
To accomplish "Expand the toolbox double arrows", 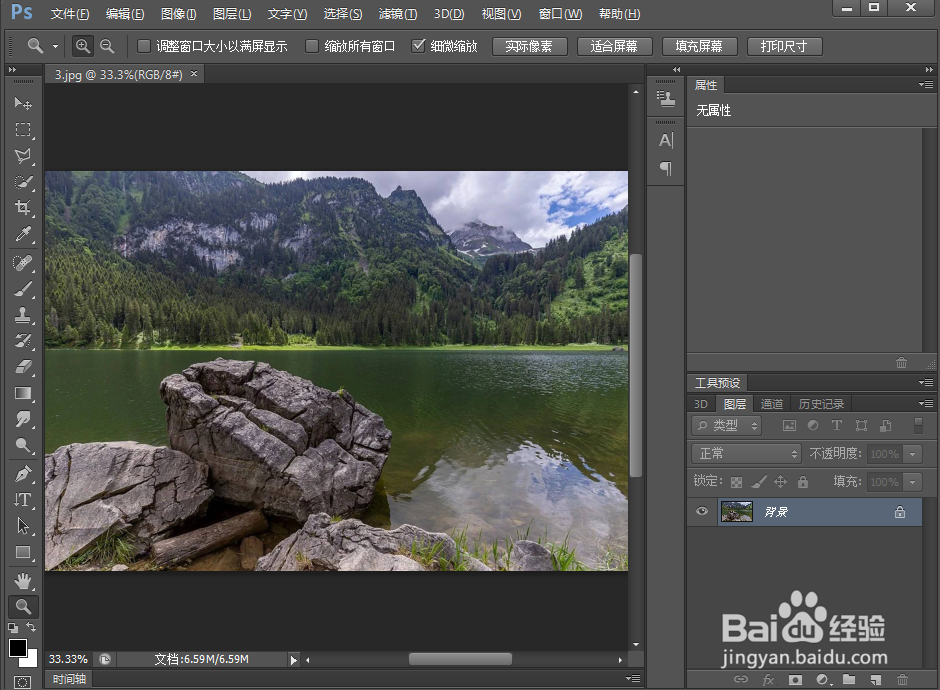I will (x=12, y=70).
